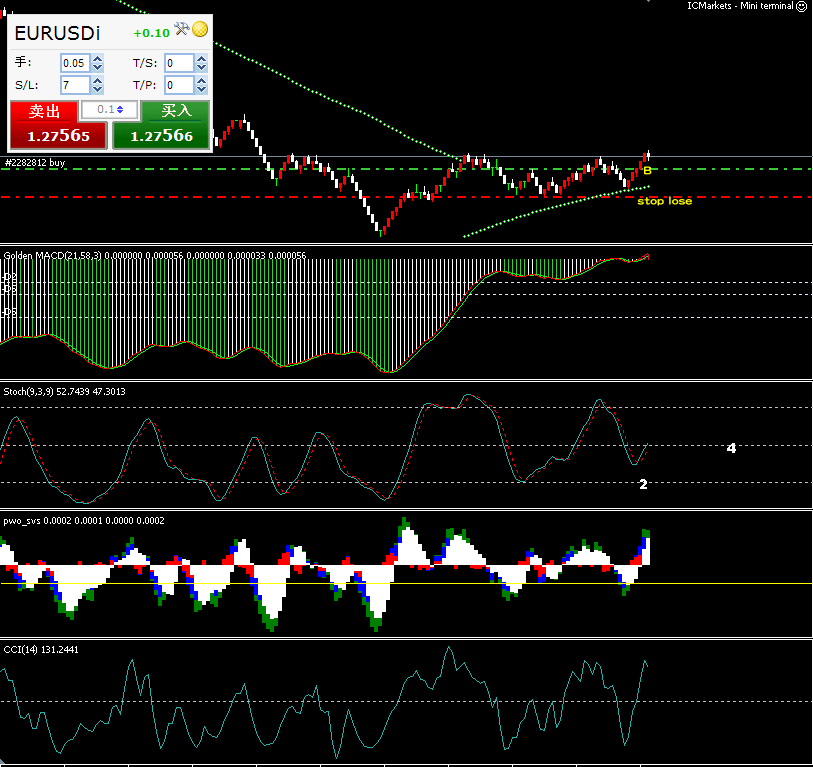Focus the T/S input field
This screenshot has width=813, height=767.
(179, 63)
